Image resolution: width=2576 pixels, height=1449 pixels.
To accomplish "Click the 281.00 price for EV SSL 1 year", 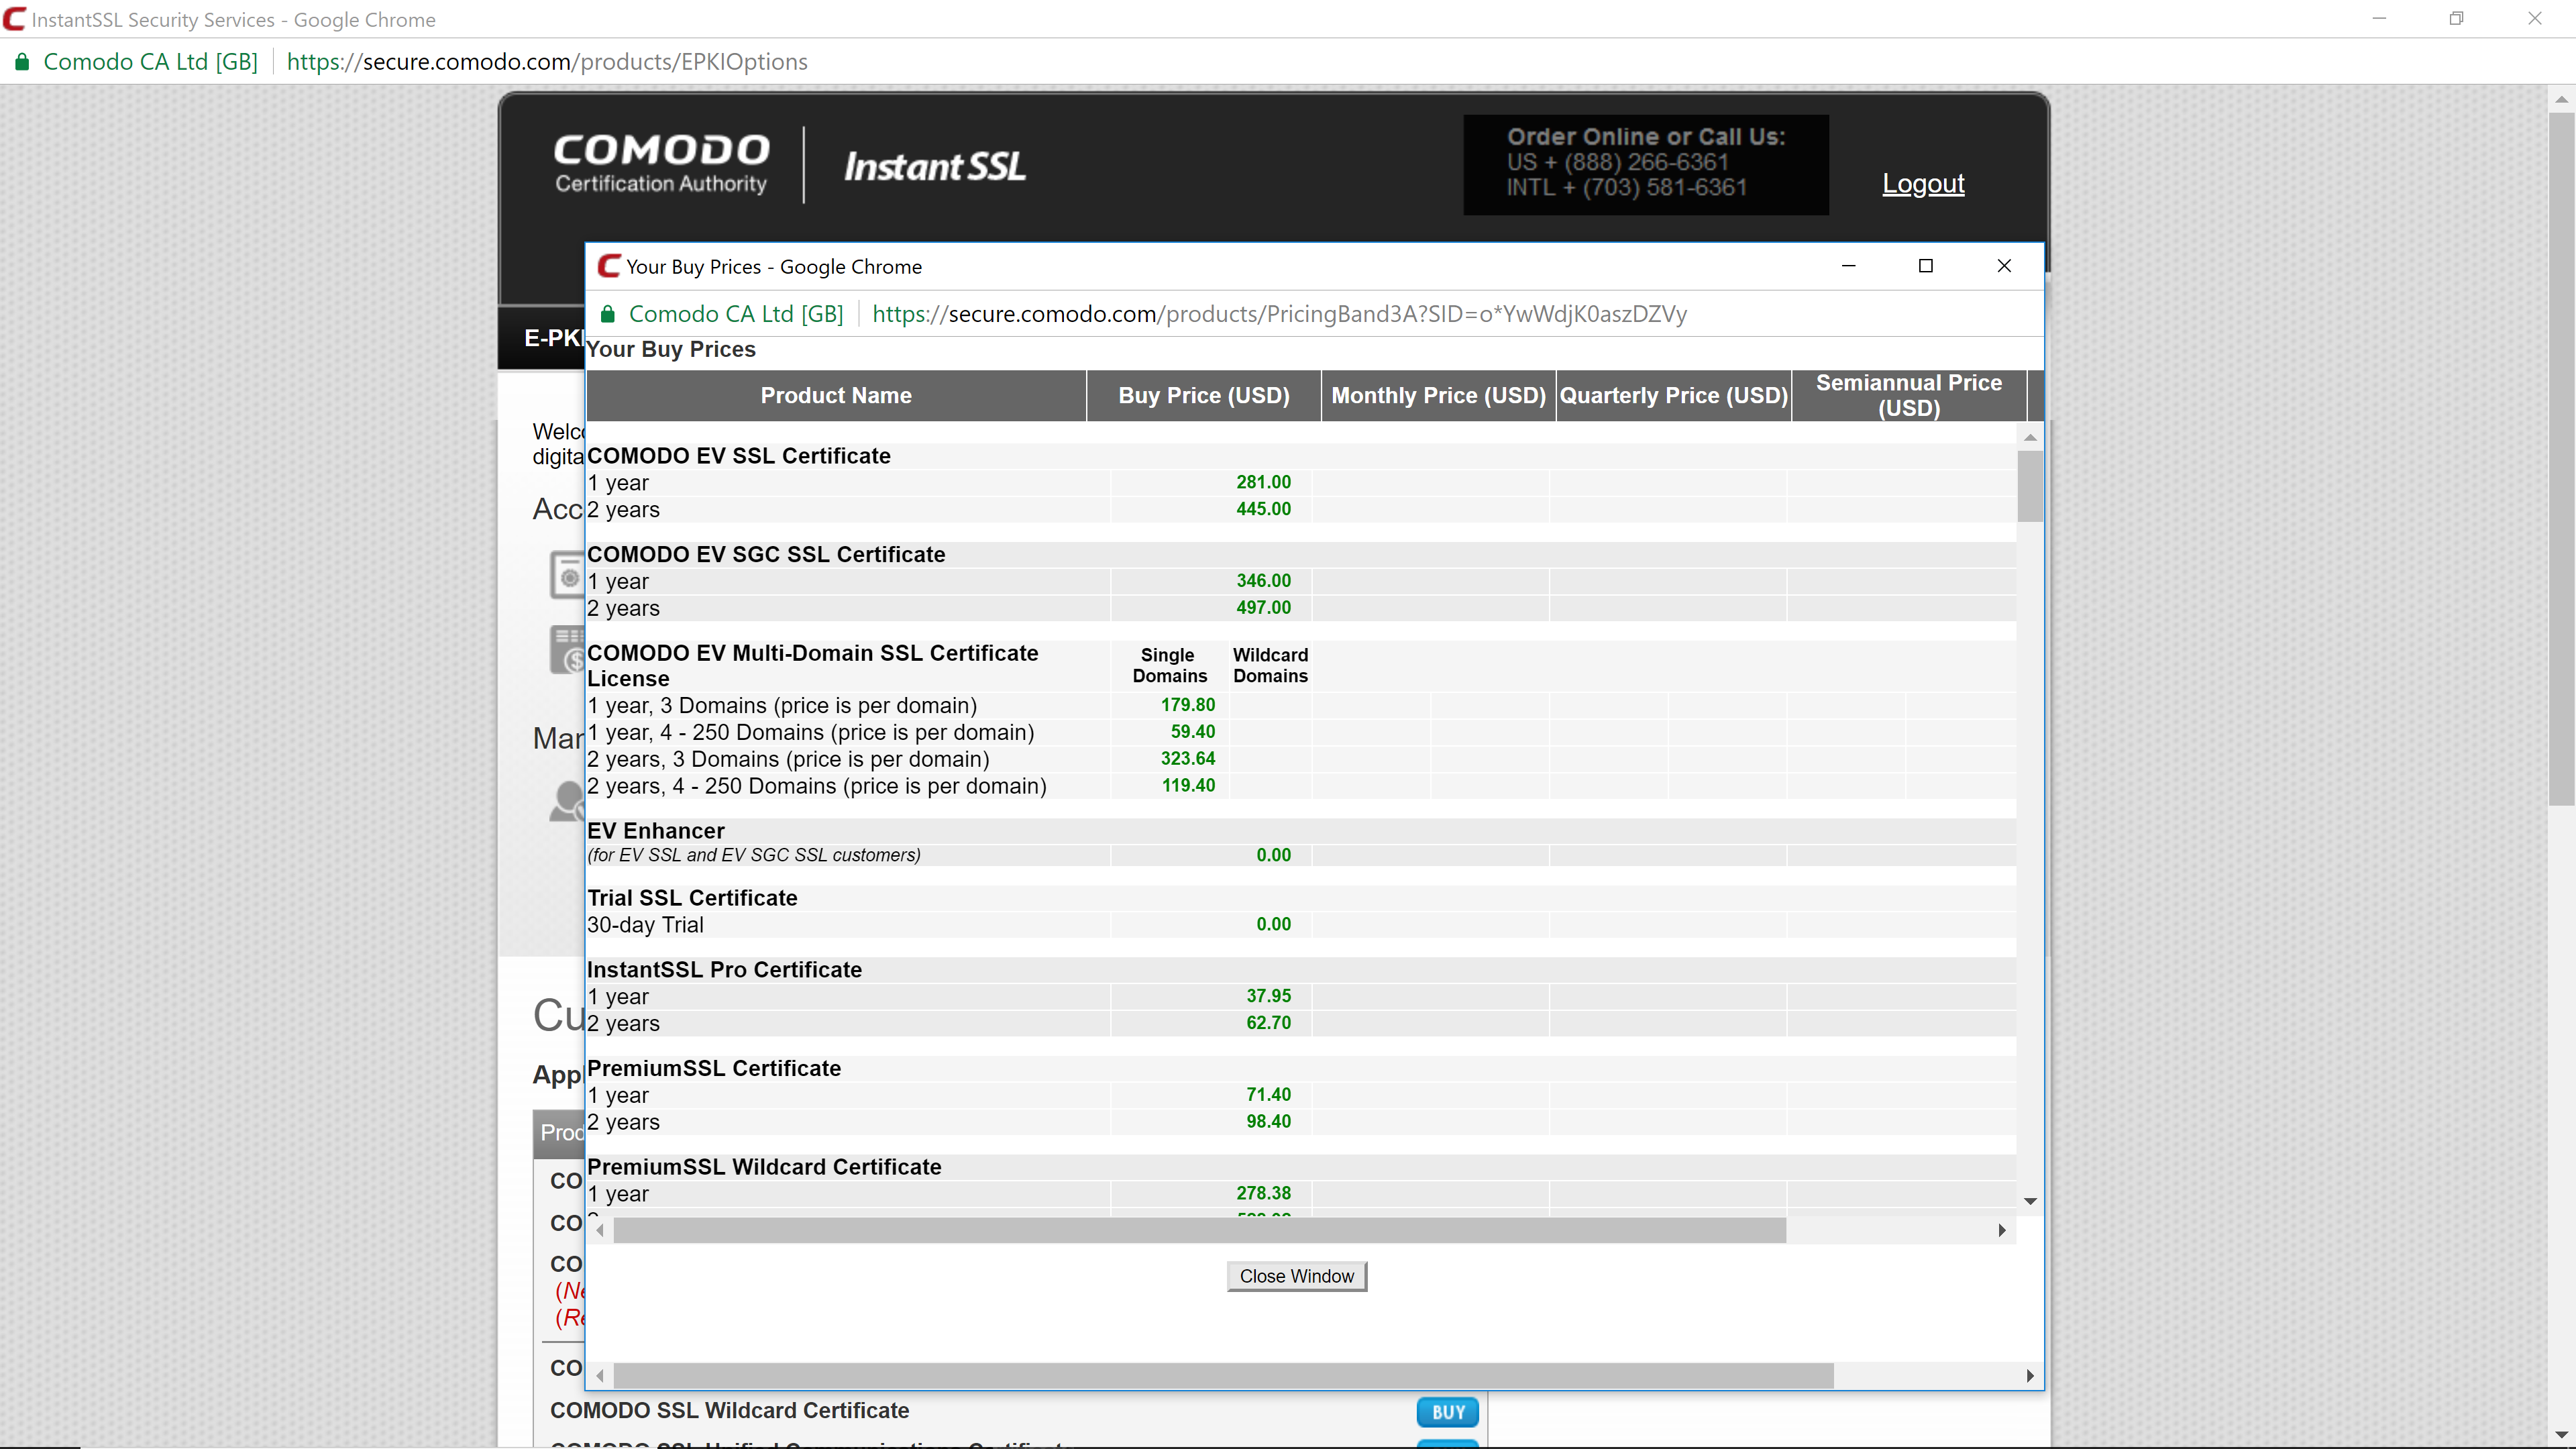I will (1263, 482).
